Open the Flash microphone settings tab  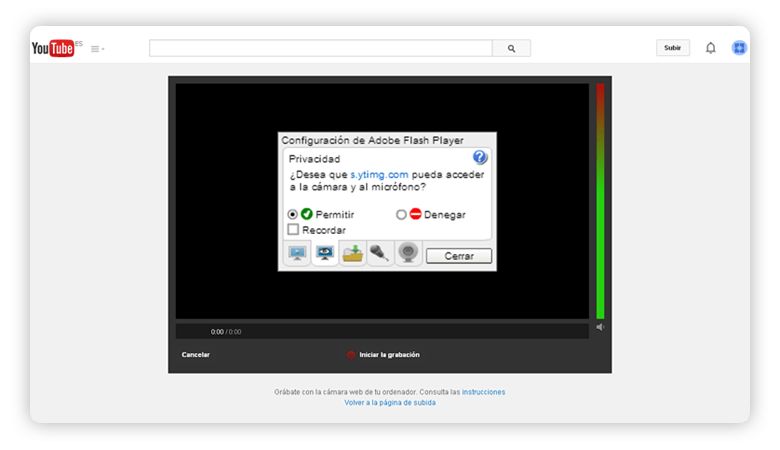pyautogui.click(x=380, y=253)
